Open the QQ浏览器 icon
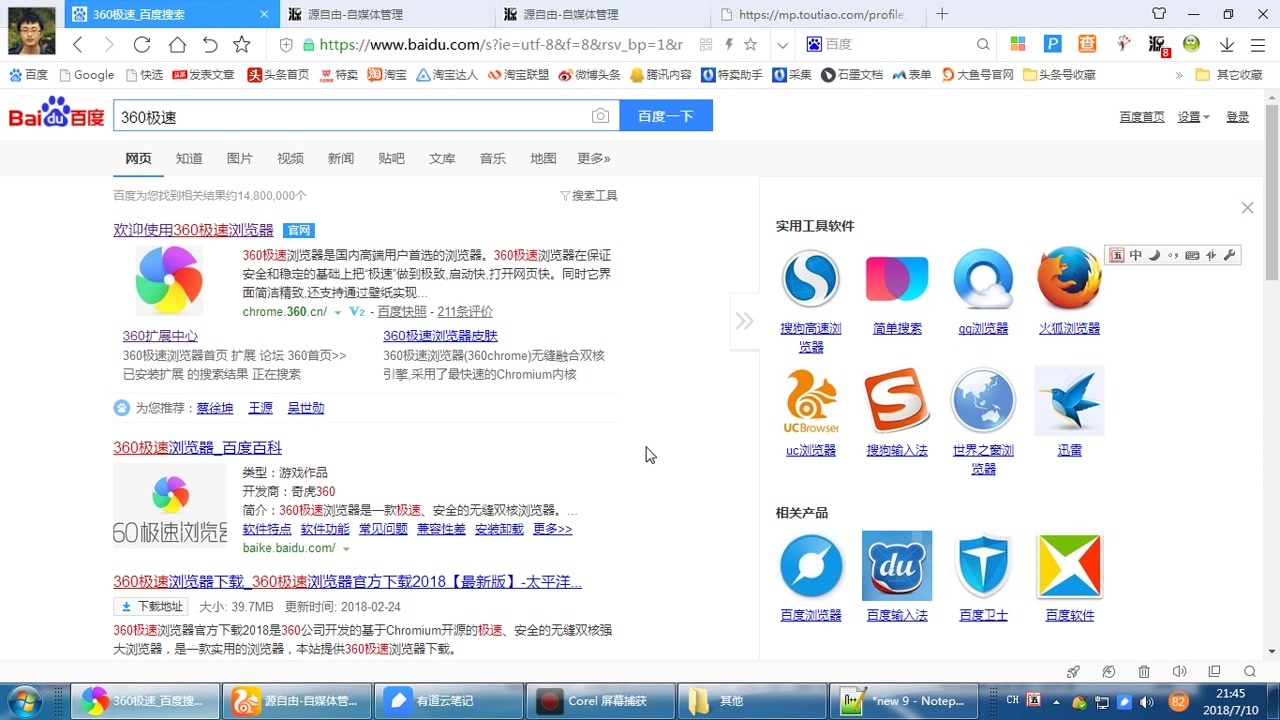 [983, 279]
